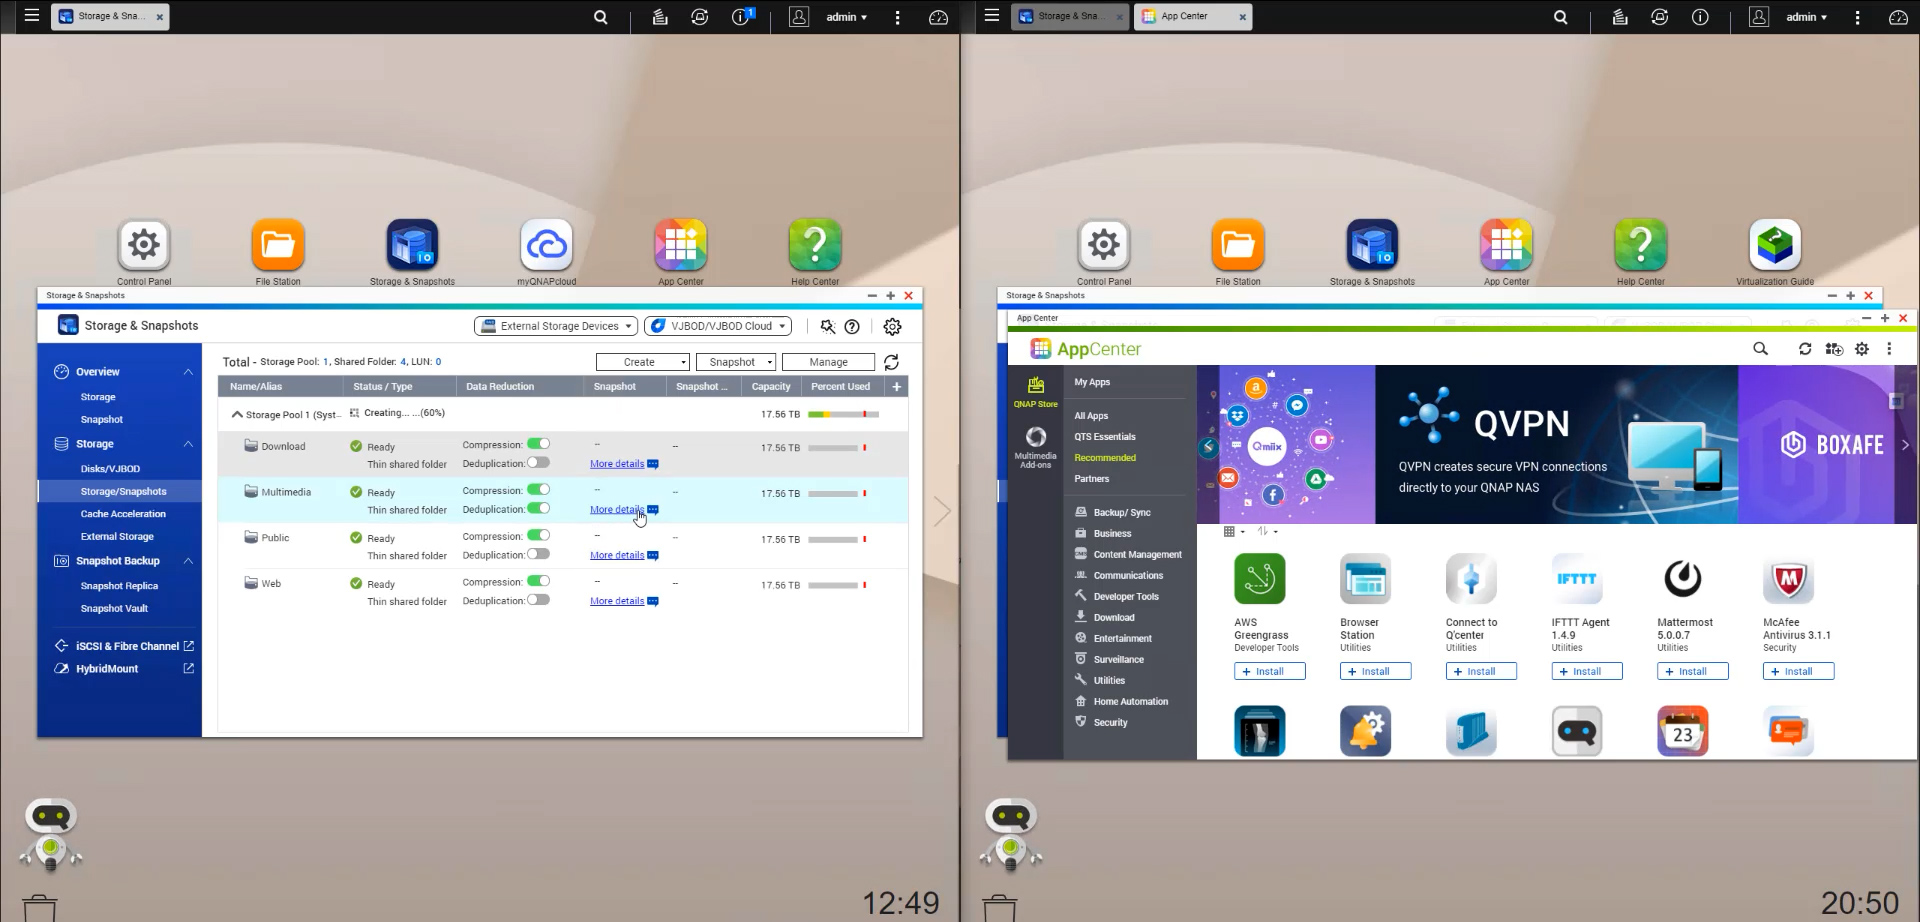Select All Apps in AppCenter
This screenshot has height=922, width=1920.
[1091, 416]
